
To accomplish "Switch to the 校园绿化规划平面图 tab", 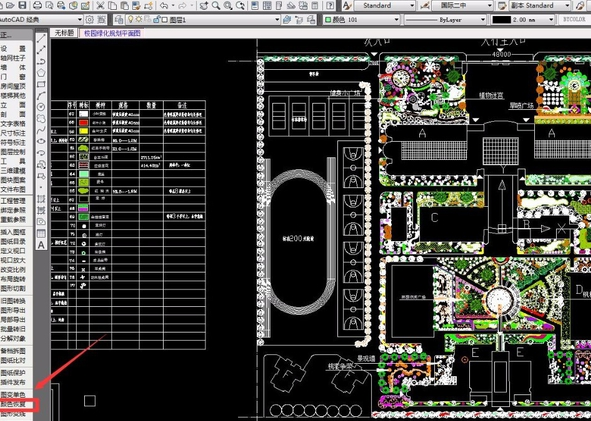I will pyautogui.click(x=112, y=33).
